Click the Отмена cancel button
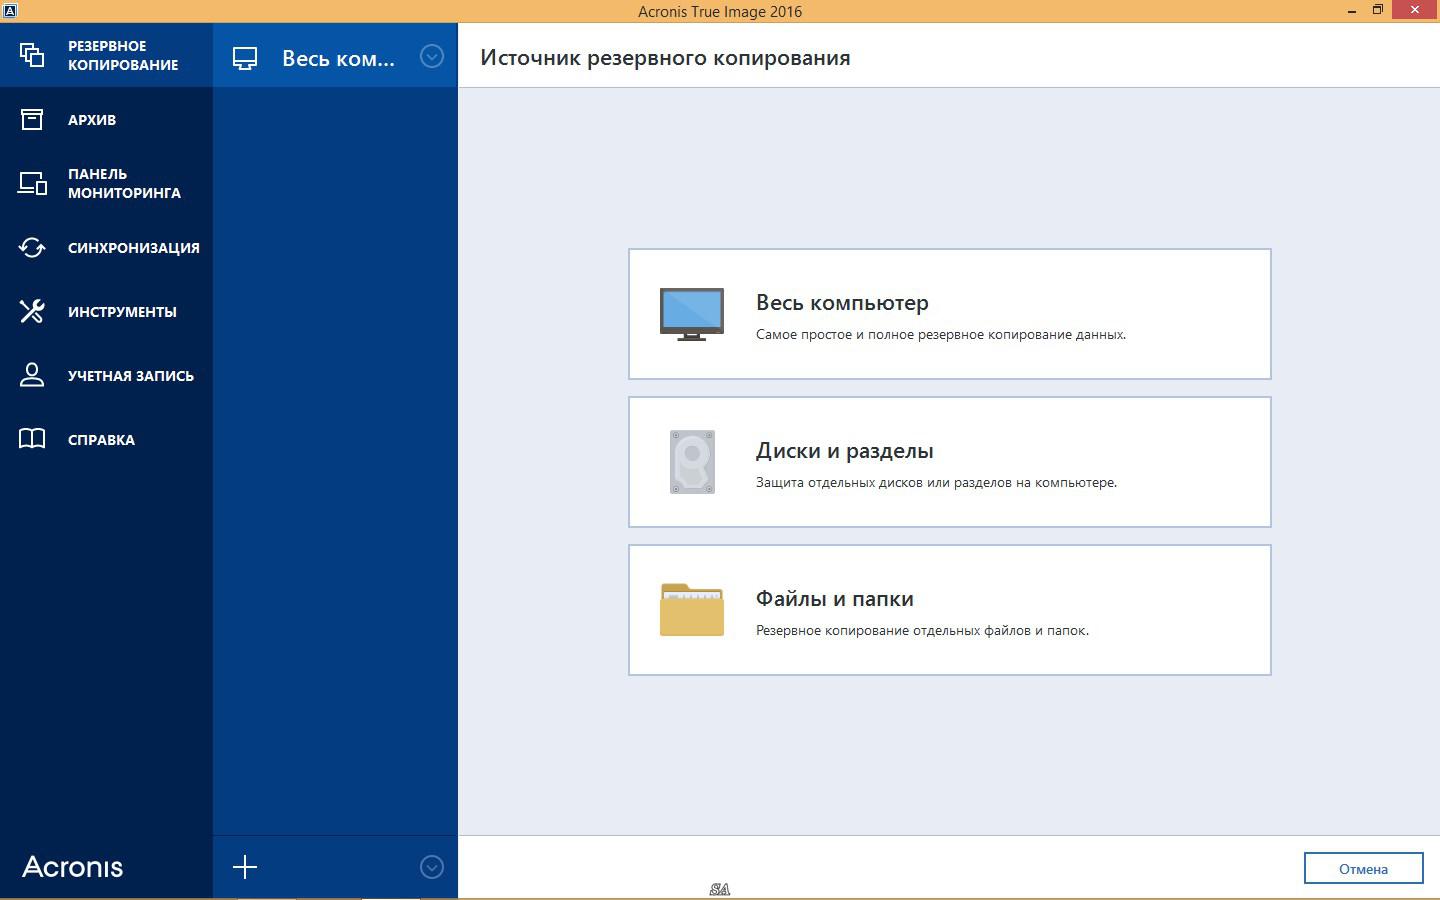 [x=1363, y=868]
